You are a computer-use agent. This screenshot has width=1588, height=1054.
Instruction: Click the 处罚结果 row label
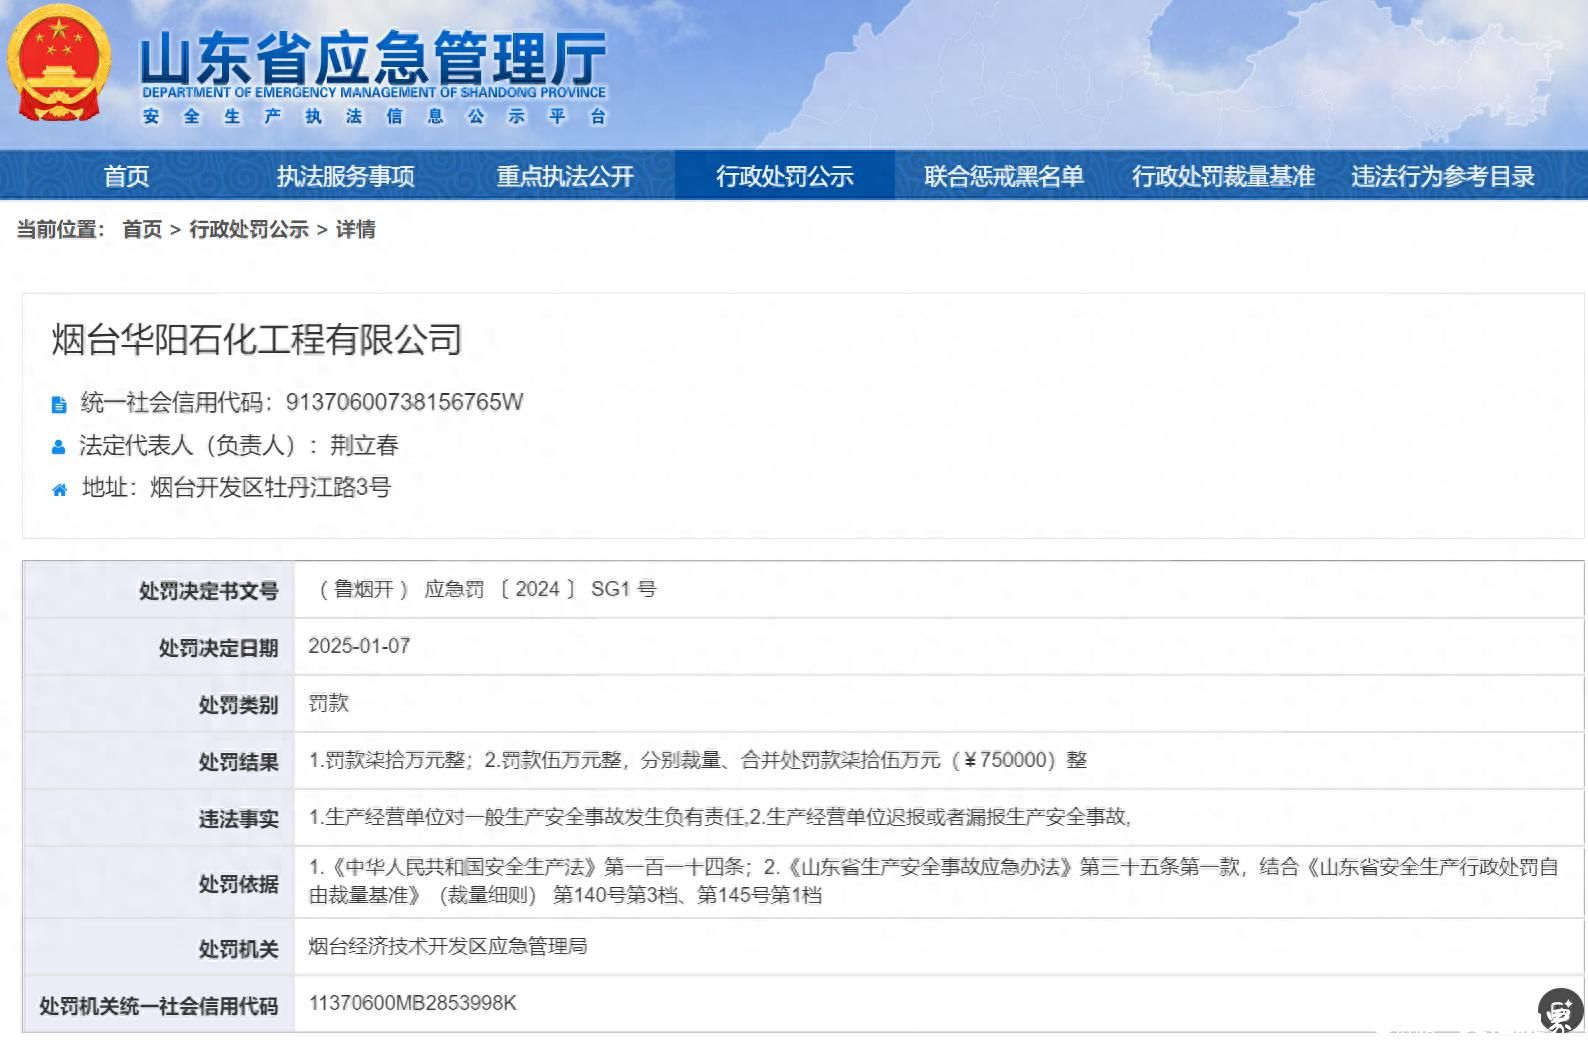pos(238,762)
